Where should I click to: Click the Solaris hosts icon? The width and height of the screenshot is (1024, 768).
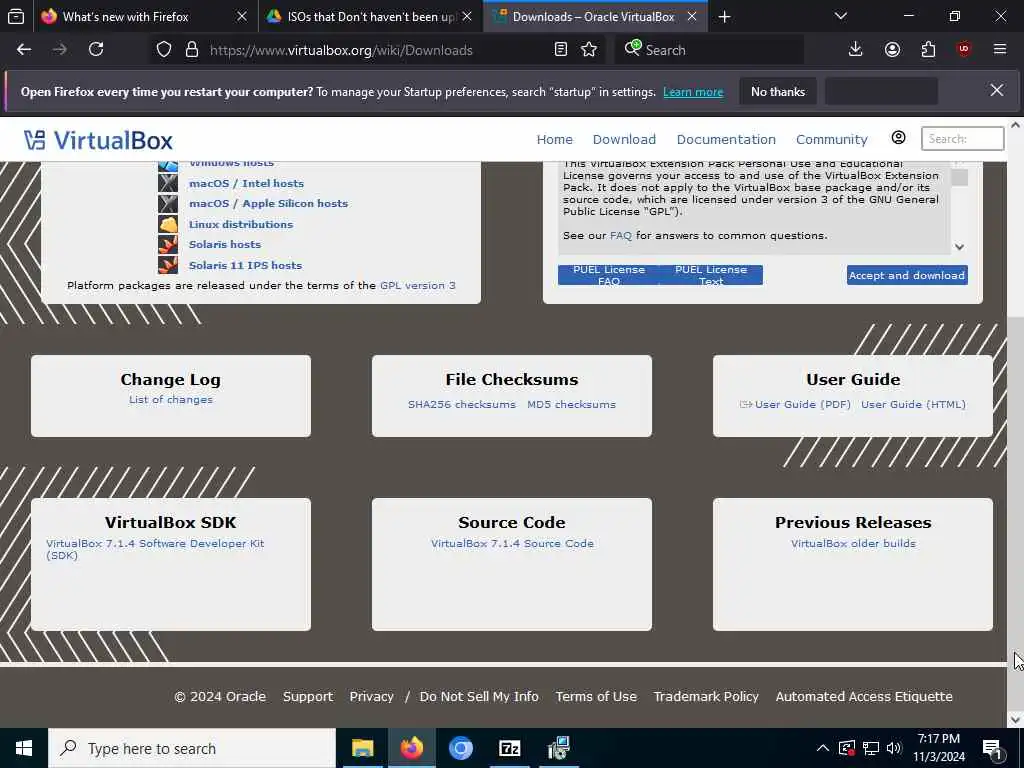point(168,244)
